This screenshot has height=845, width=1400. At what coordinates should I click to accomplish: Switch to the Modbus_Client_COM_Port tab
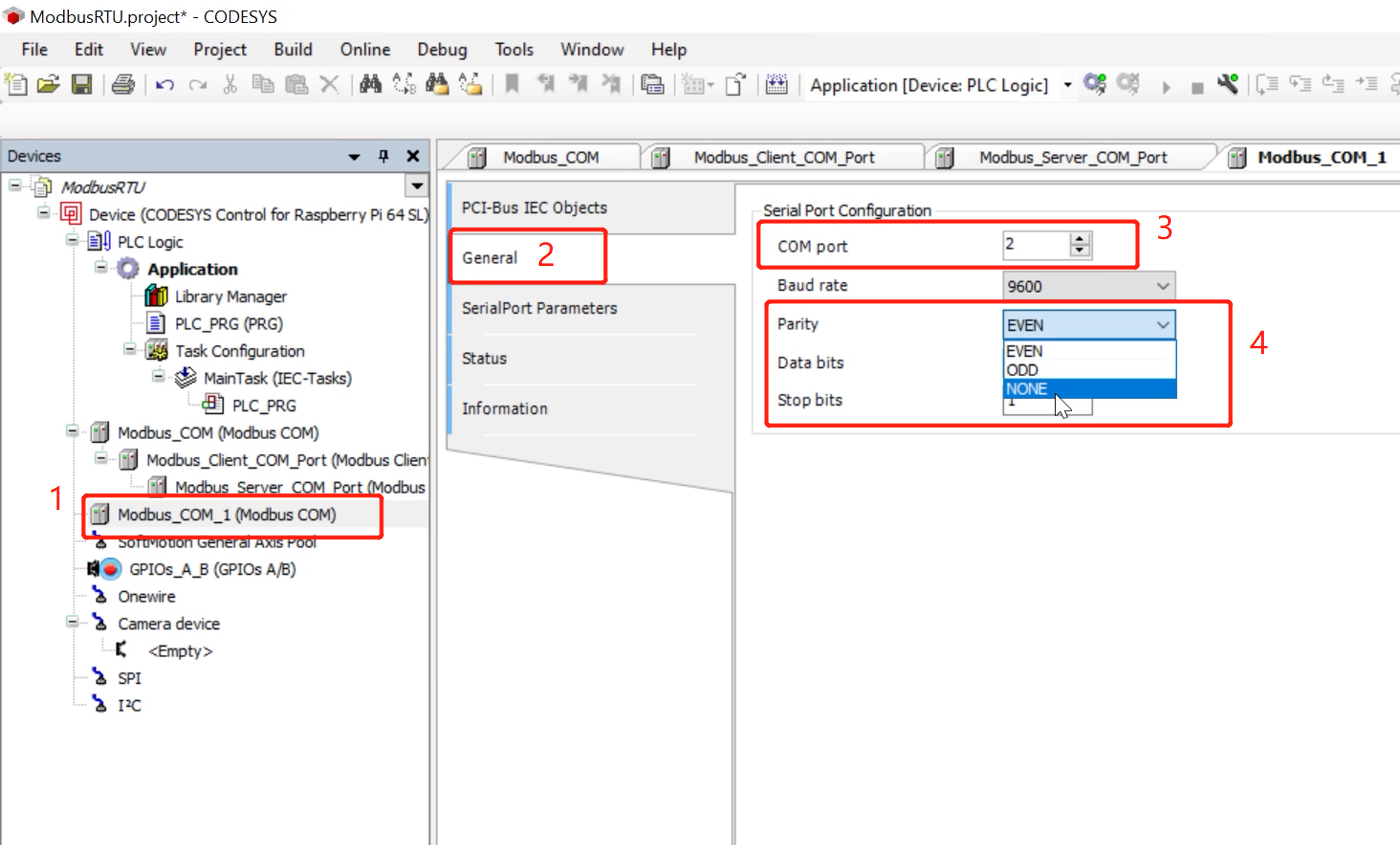[x=784, y=157]
